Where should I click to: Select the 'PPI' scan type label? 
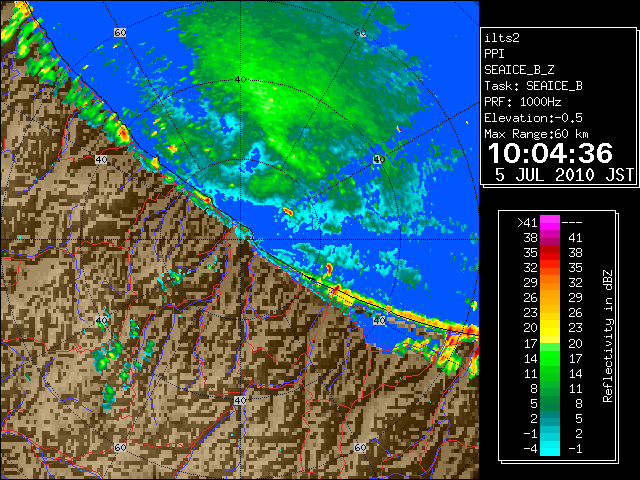[494, 54]
